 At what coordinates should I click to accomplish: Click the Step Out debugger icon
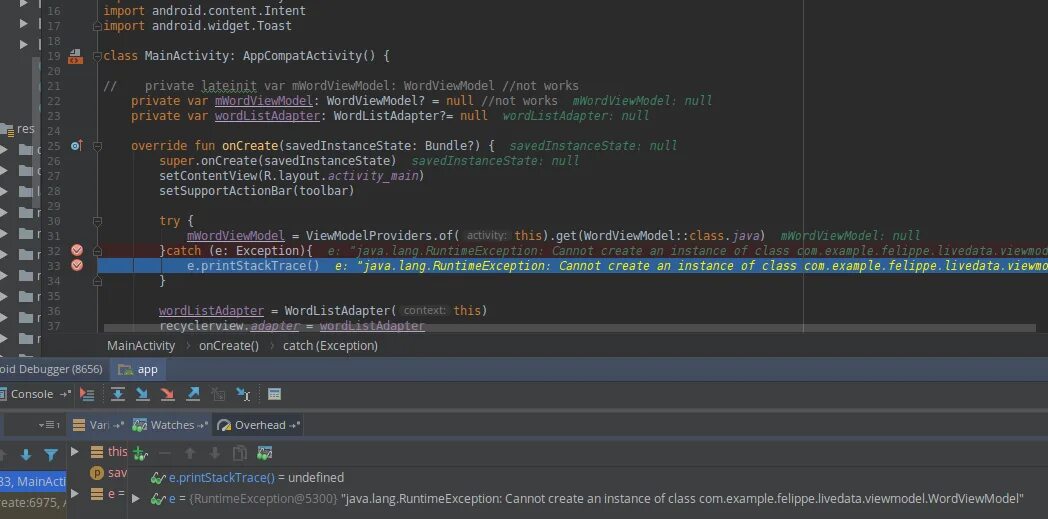pos(192,394)
